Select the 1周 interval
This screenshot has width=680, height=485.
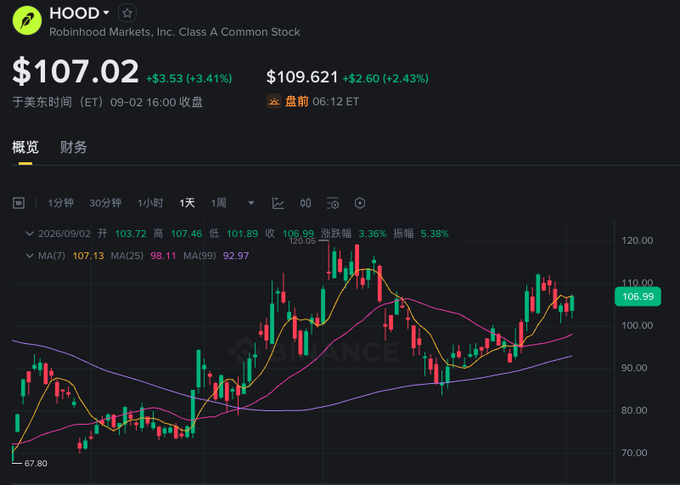[x=219, y=203]
